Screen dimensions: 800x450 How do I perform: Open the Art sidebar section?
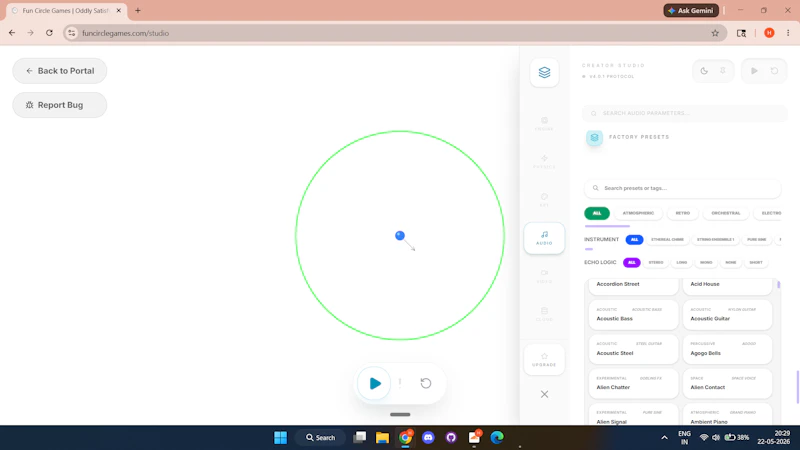point(544,200)
